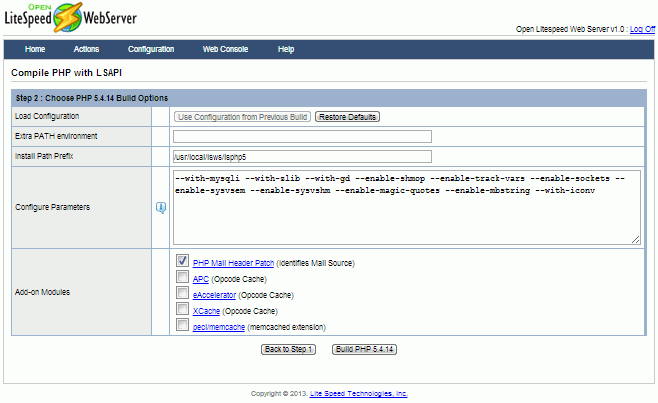Grab the textarea resize handle corner
Screen dimensions: 658x403
pos(636,240)
